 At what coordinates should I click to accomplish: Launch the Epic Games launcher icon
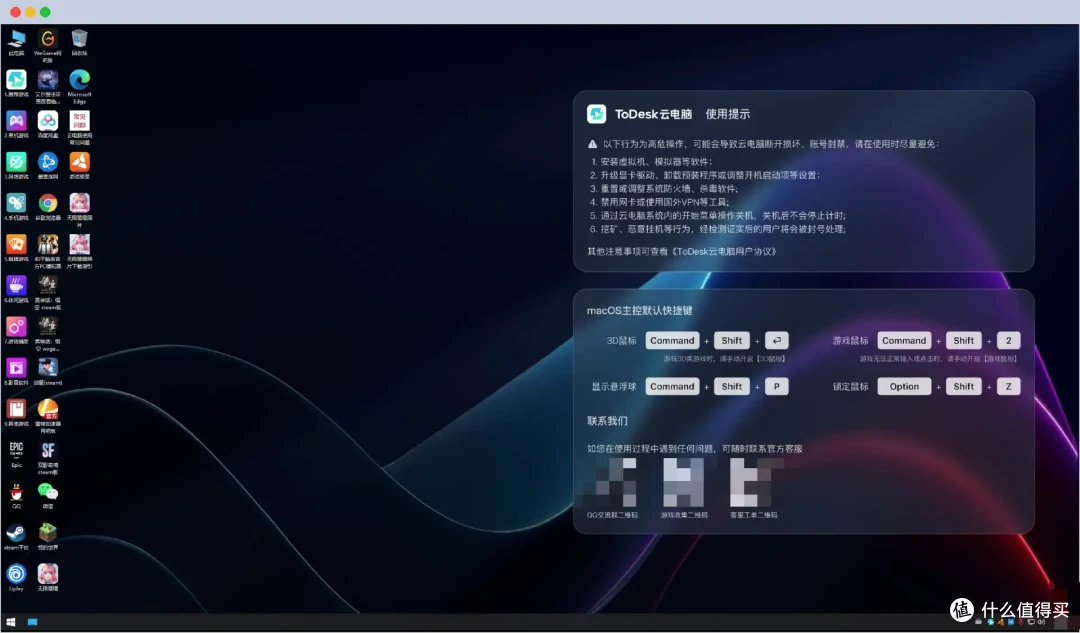point(17,450)
